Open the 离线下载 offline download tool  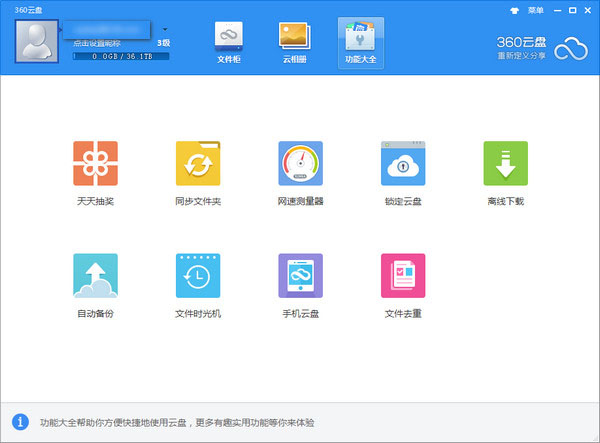pos(505,163)
